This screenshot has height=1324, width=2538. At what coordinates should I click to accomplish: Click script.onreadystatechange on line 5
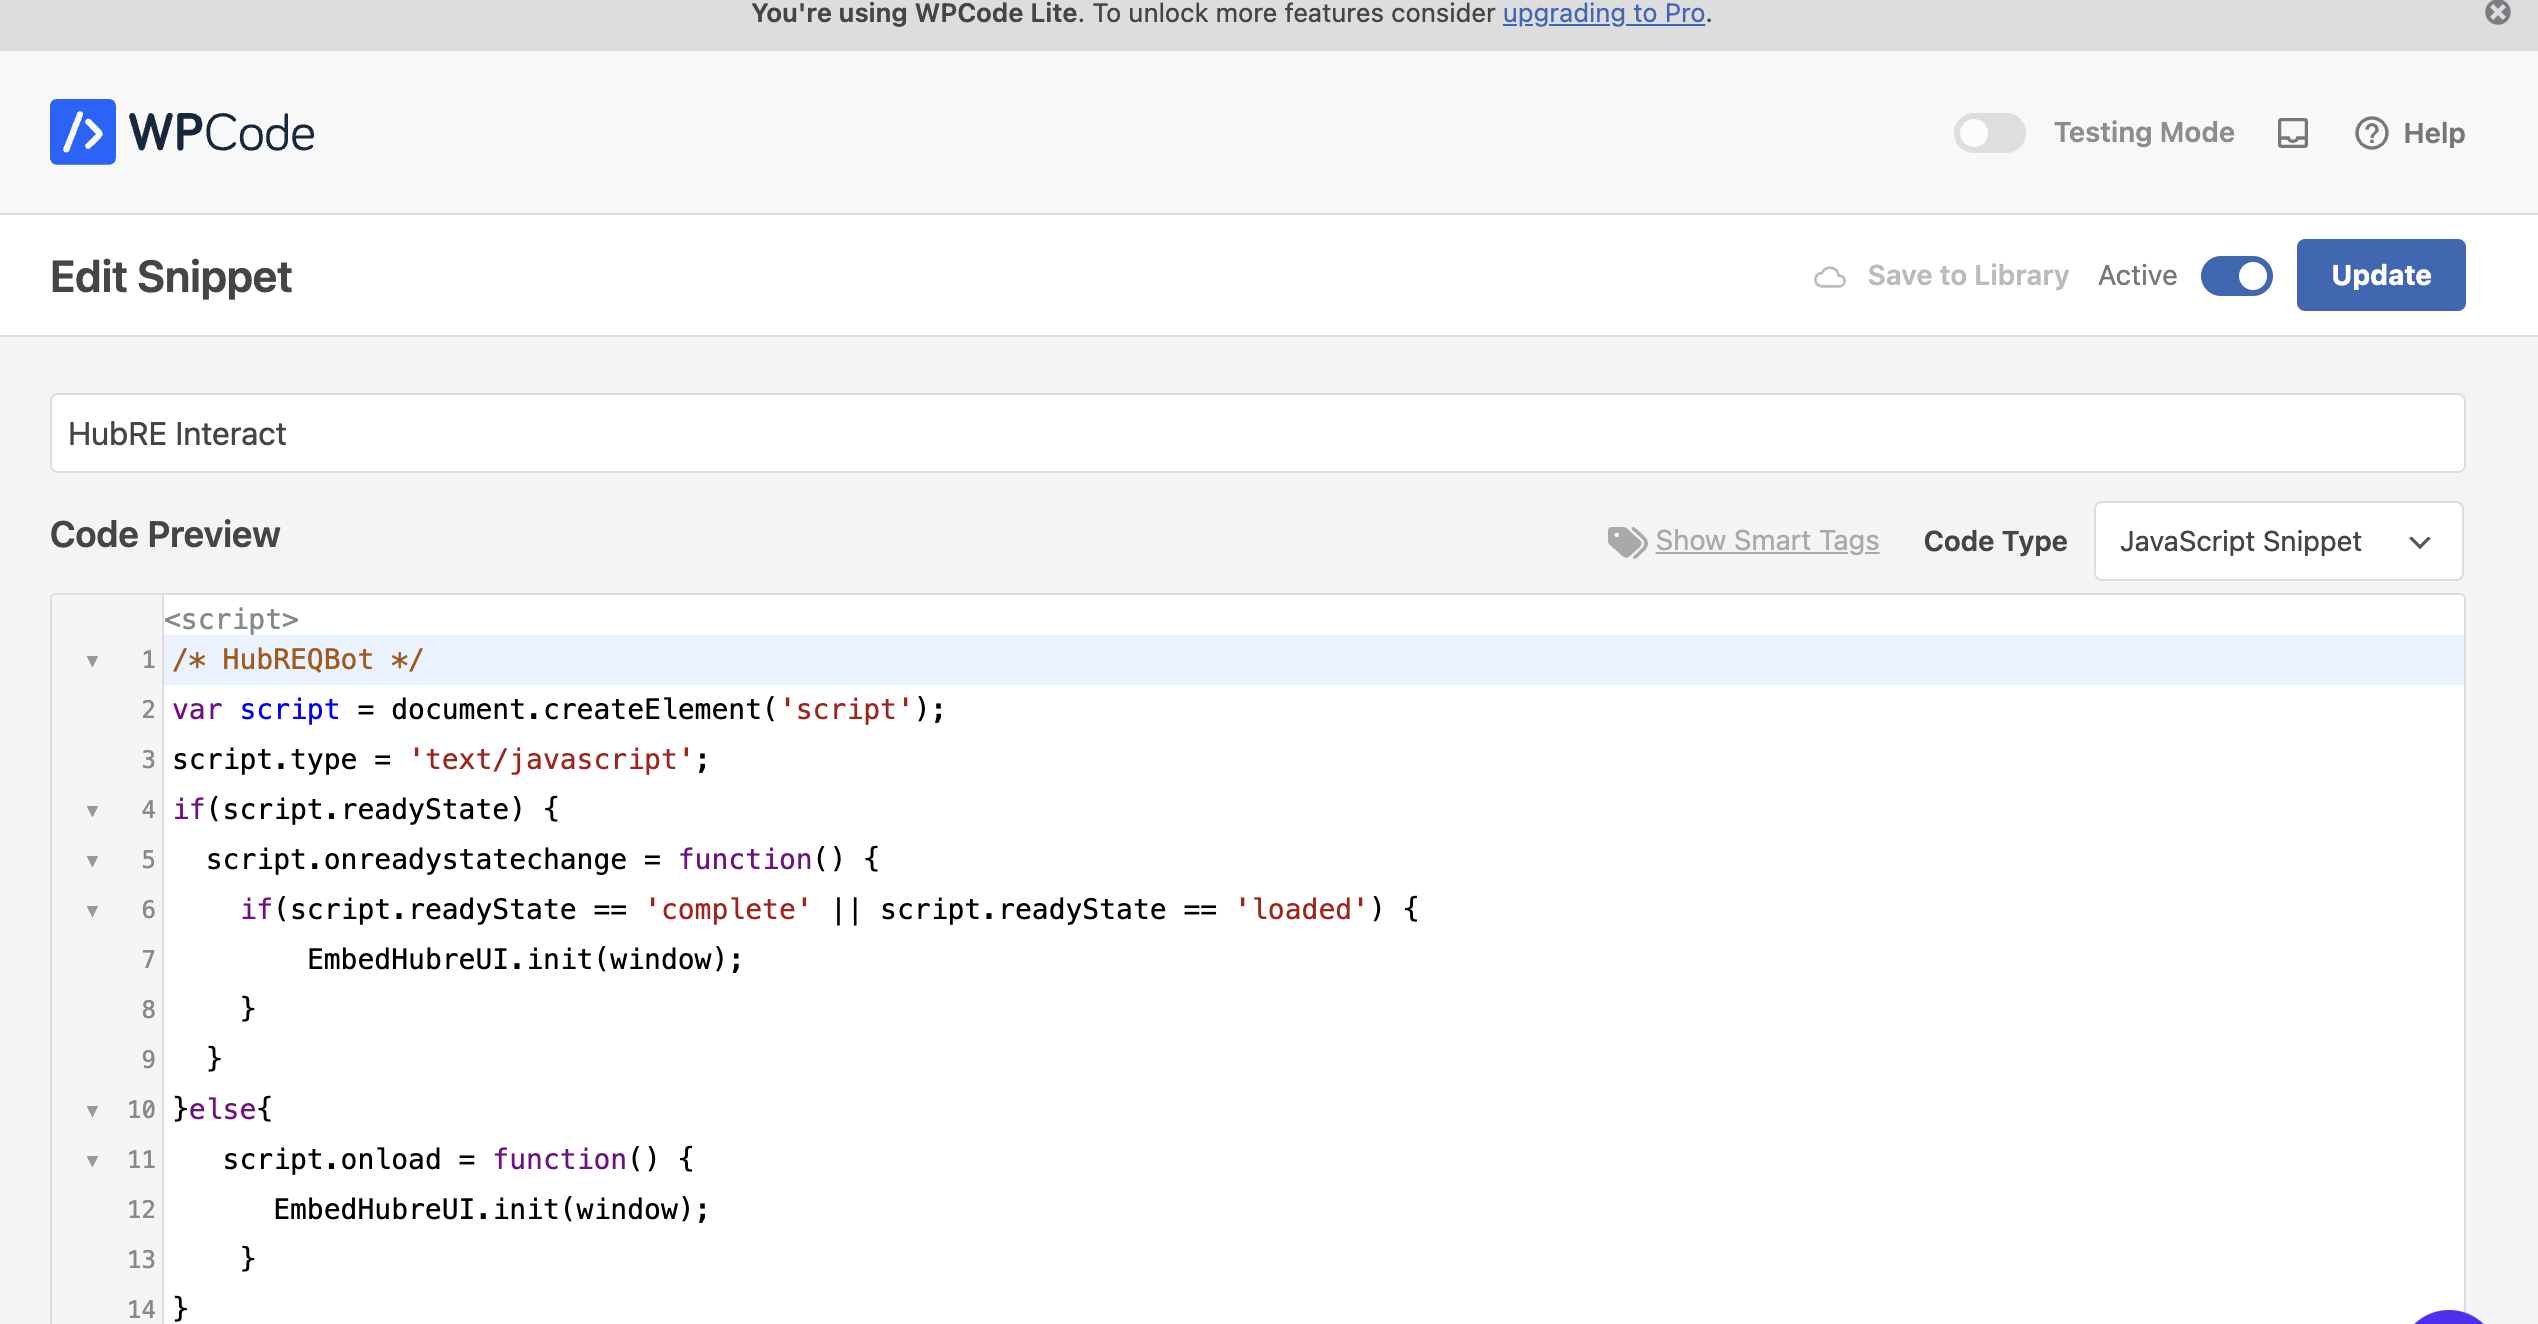[416, 859]
